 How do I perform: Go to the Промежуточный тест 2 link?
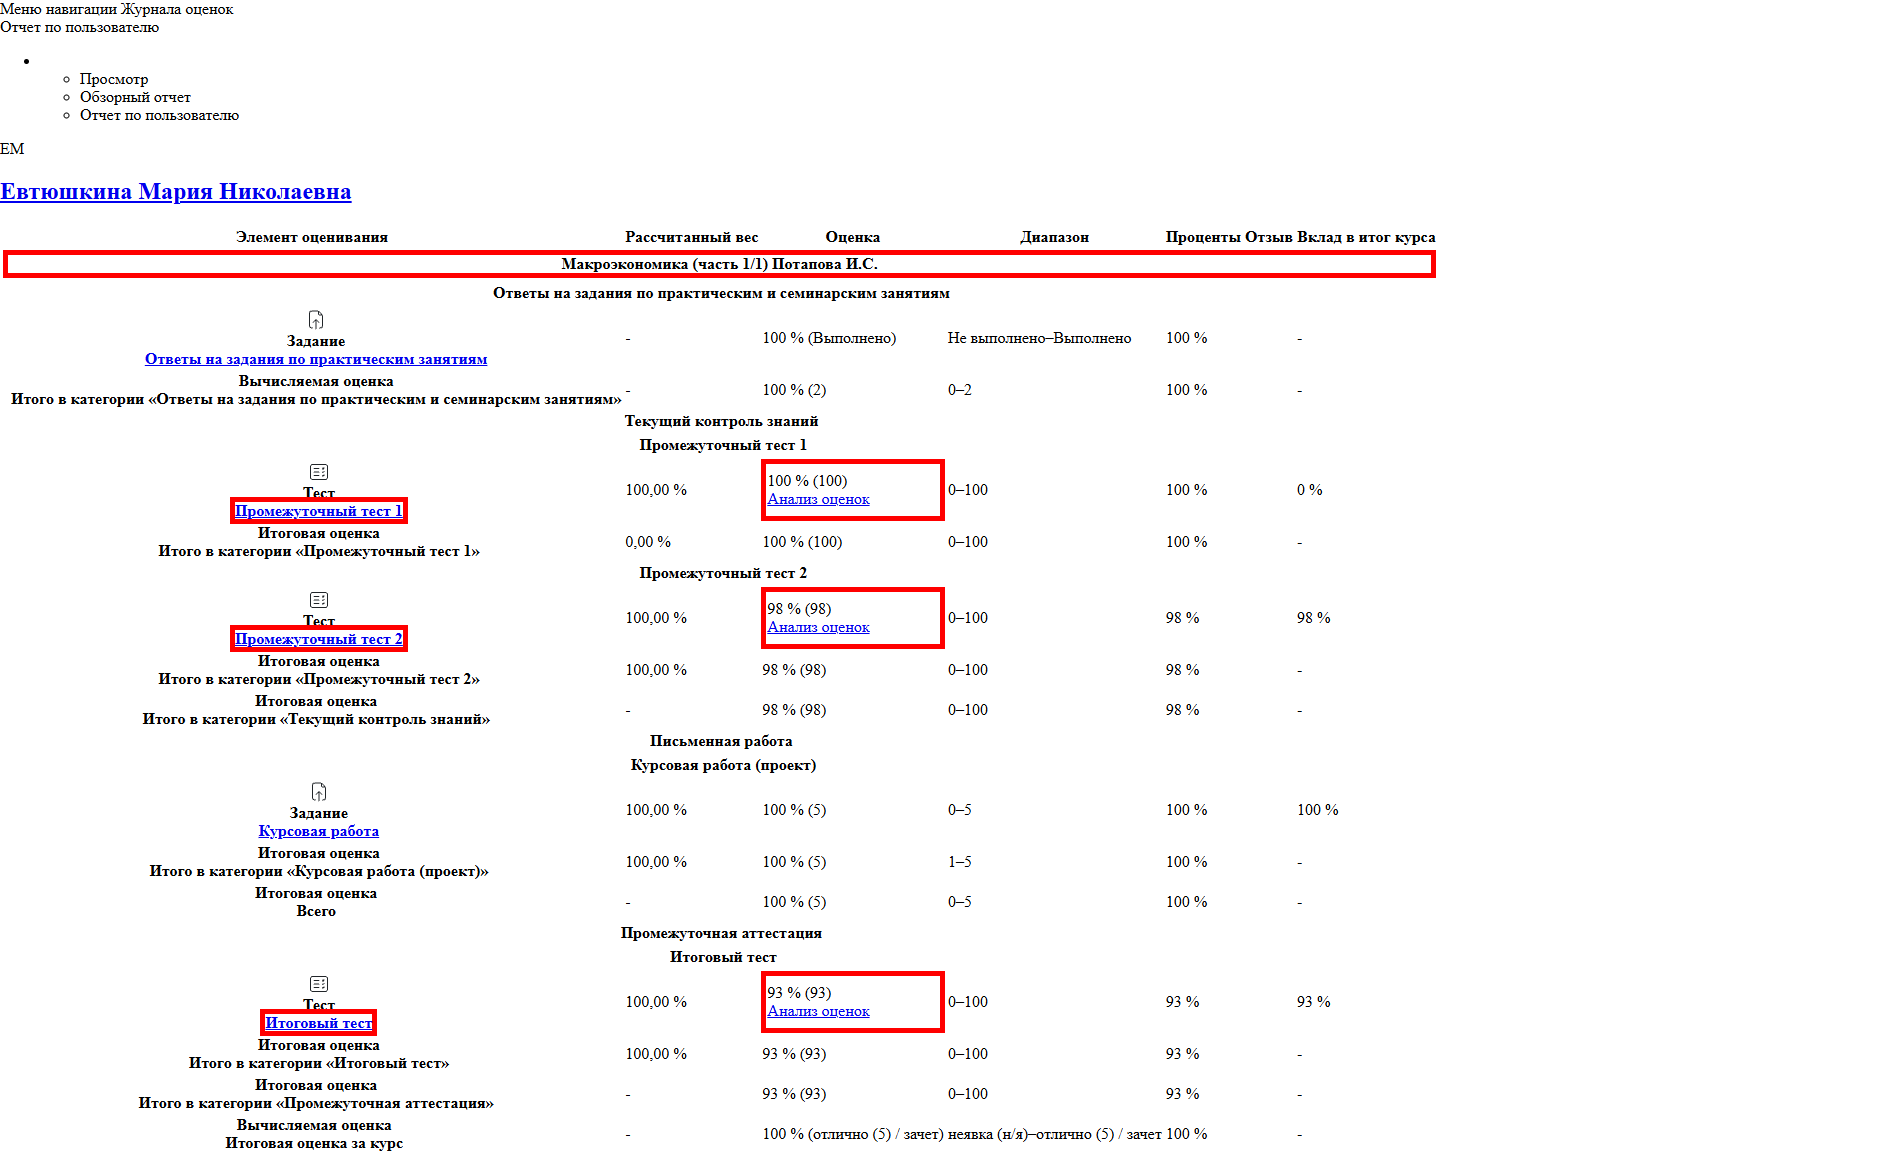(319, 639)
